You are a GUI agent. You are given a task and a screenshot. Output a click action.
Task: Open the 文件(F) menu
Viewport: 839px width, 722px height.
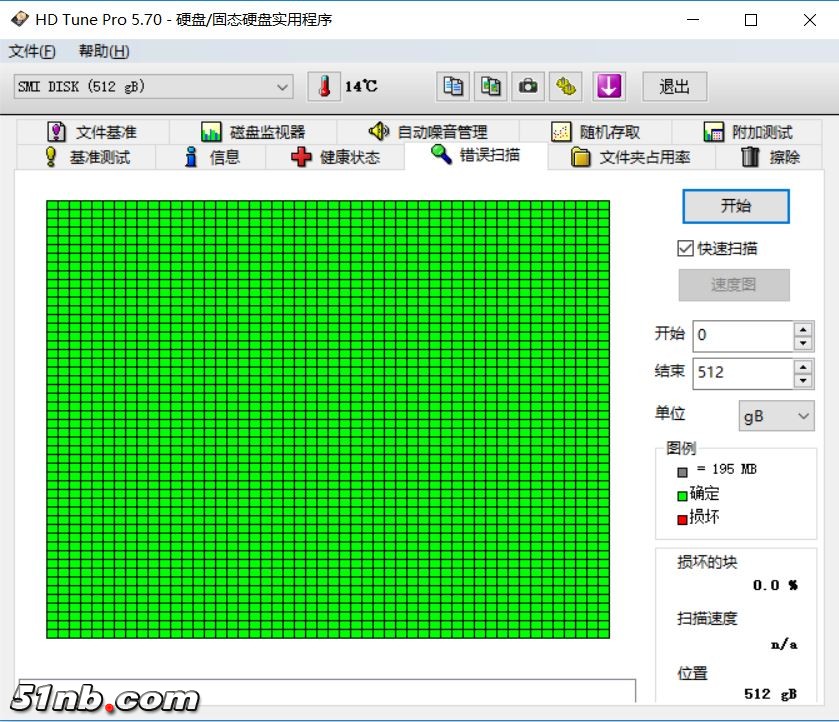point(32,52)
